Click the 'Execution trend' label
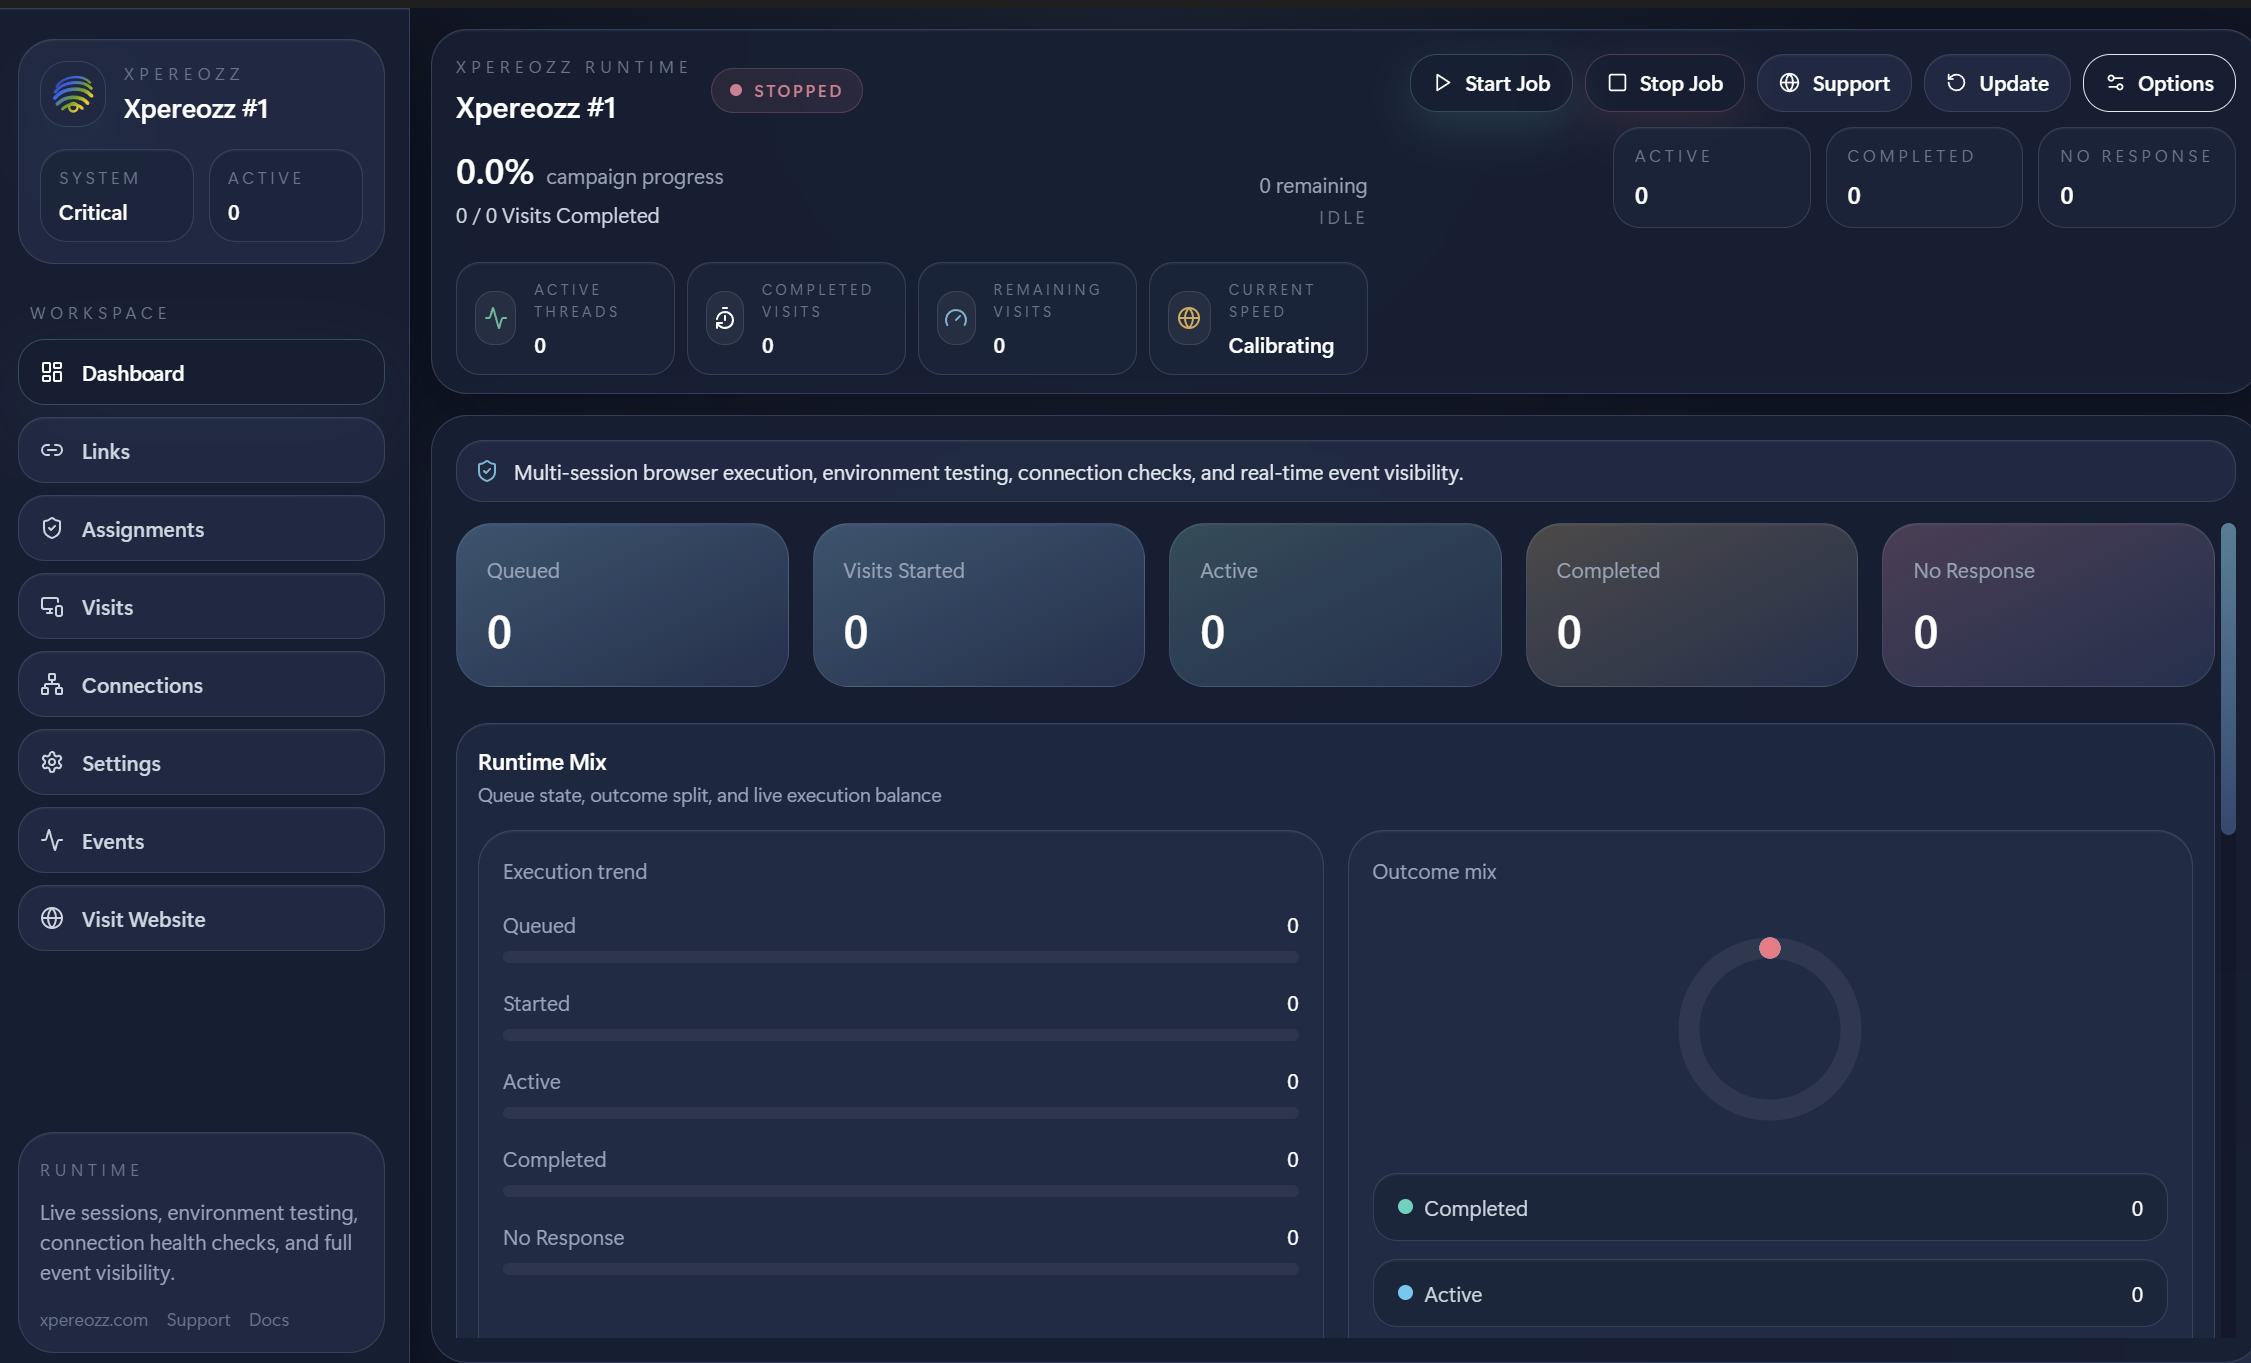The image size is (2251, 1363). [575, 871]
